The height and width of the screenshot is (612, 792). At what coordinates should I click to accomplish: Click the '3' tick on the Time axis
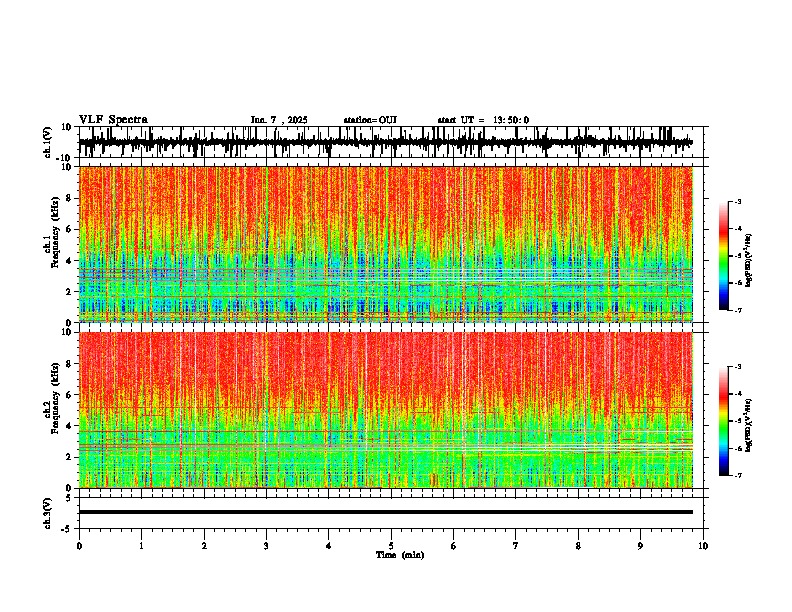point(266,546)
